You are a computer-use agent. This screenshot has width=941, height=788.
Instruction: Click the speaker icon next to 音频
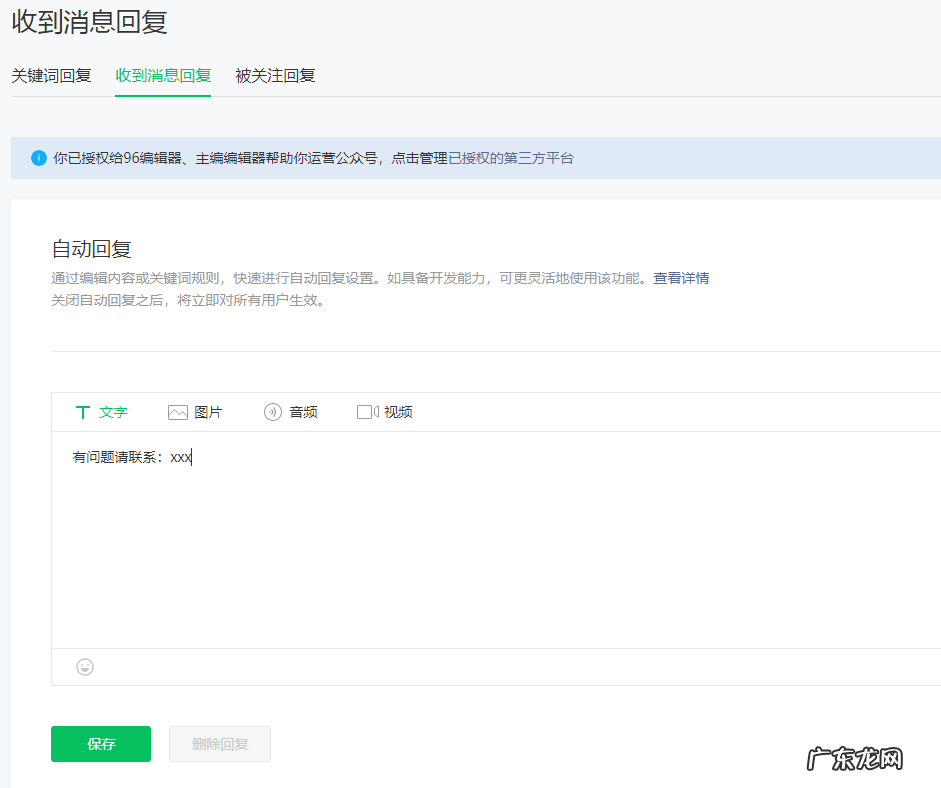coord(271,411)
